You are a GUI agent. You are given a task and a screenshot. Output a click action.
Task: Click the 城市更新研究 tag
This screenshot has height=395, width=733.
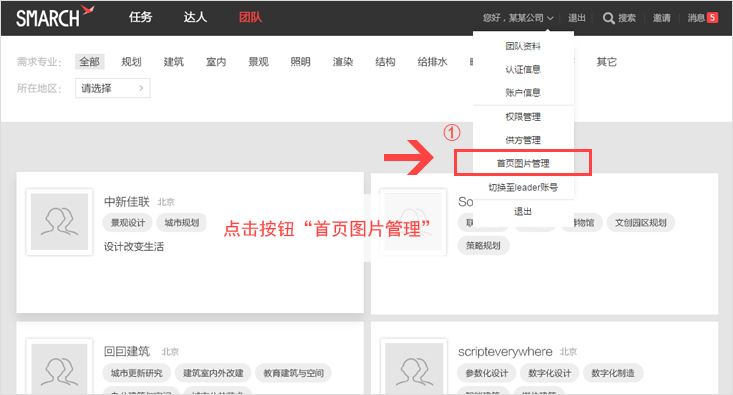tap(137, 373)
